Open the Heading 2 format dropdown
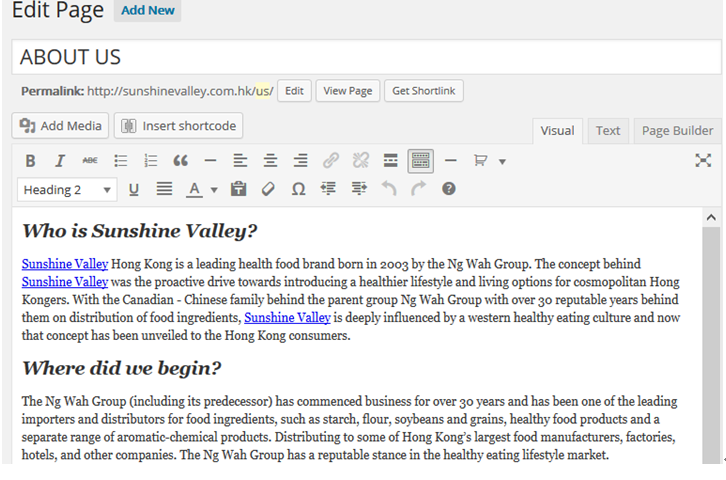 (67, 190)
